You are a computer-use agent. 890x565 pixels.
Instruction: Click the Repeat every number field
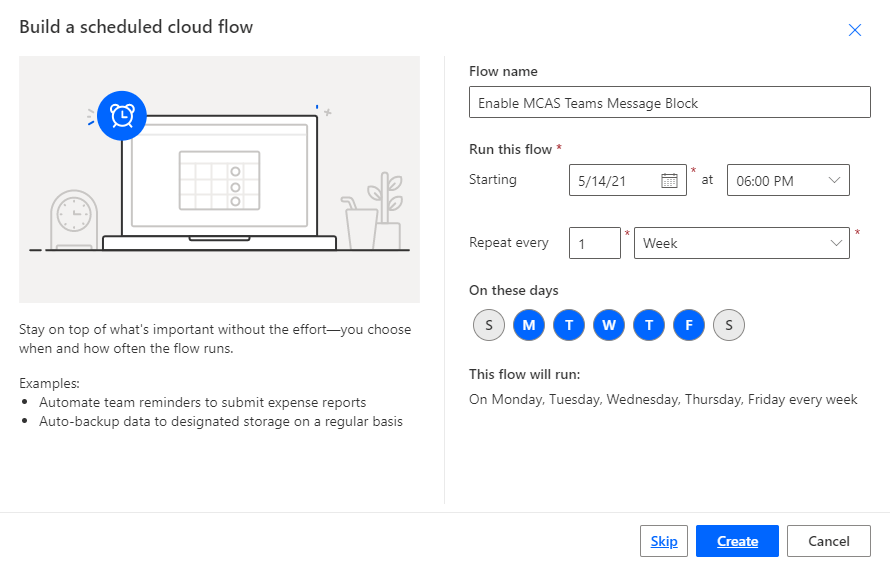click(595, 243)
